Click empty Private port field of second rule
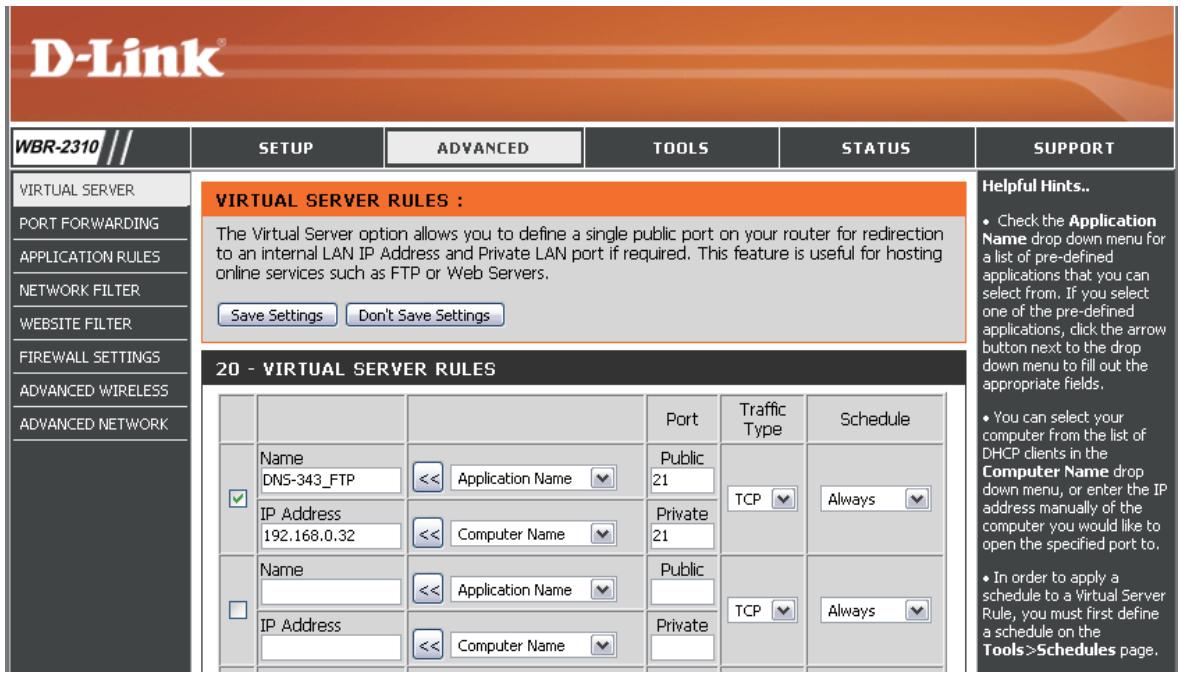 [x=682, y=647]
